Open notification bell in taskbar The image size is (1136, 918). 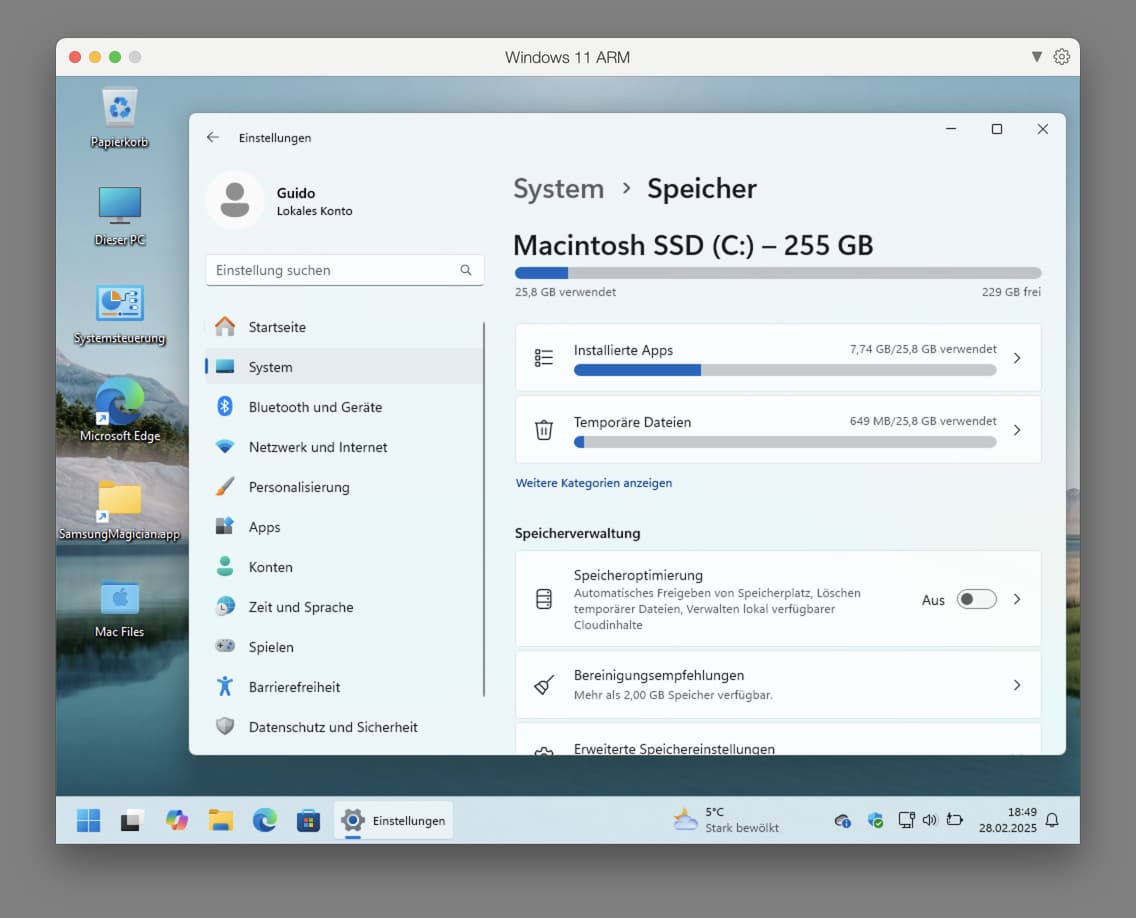pyautogui.click(x=1052, y=820)
